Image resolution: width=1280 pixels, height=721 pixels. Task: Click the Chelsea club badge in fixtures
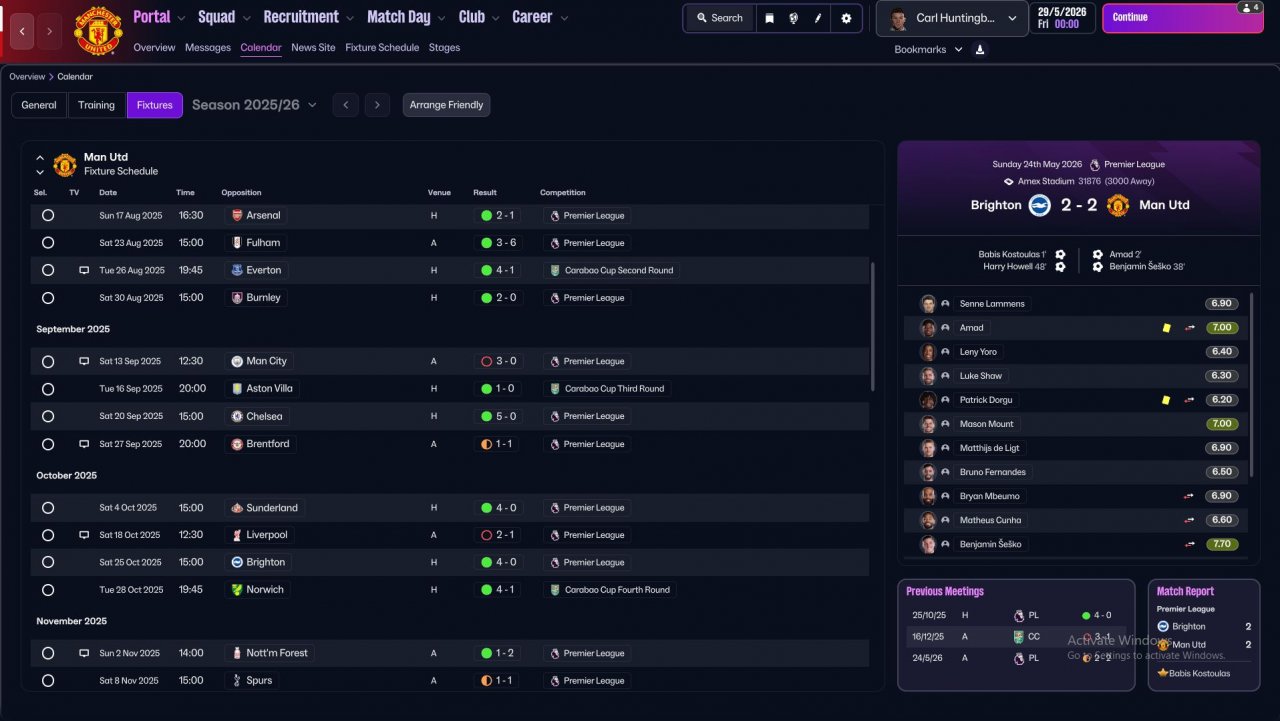pyautogui.click(x=237, y=416)
